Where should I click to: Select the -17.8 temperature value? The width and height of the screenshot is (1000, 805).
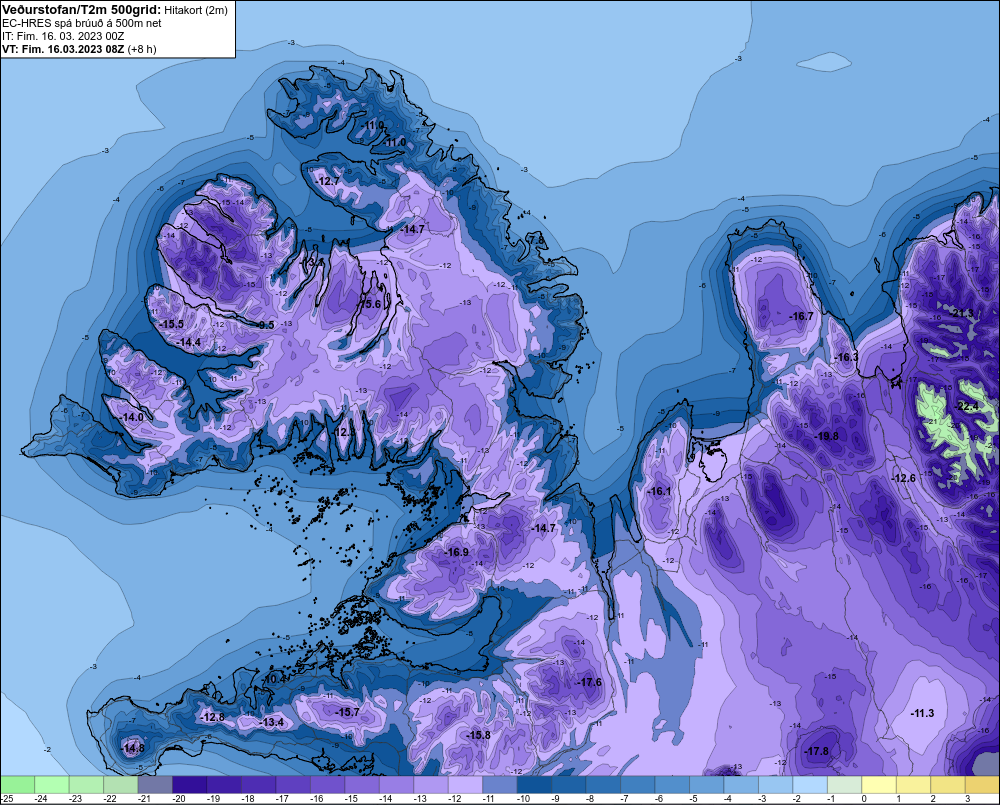pyautogui.click(x=816, y=751)
